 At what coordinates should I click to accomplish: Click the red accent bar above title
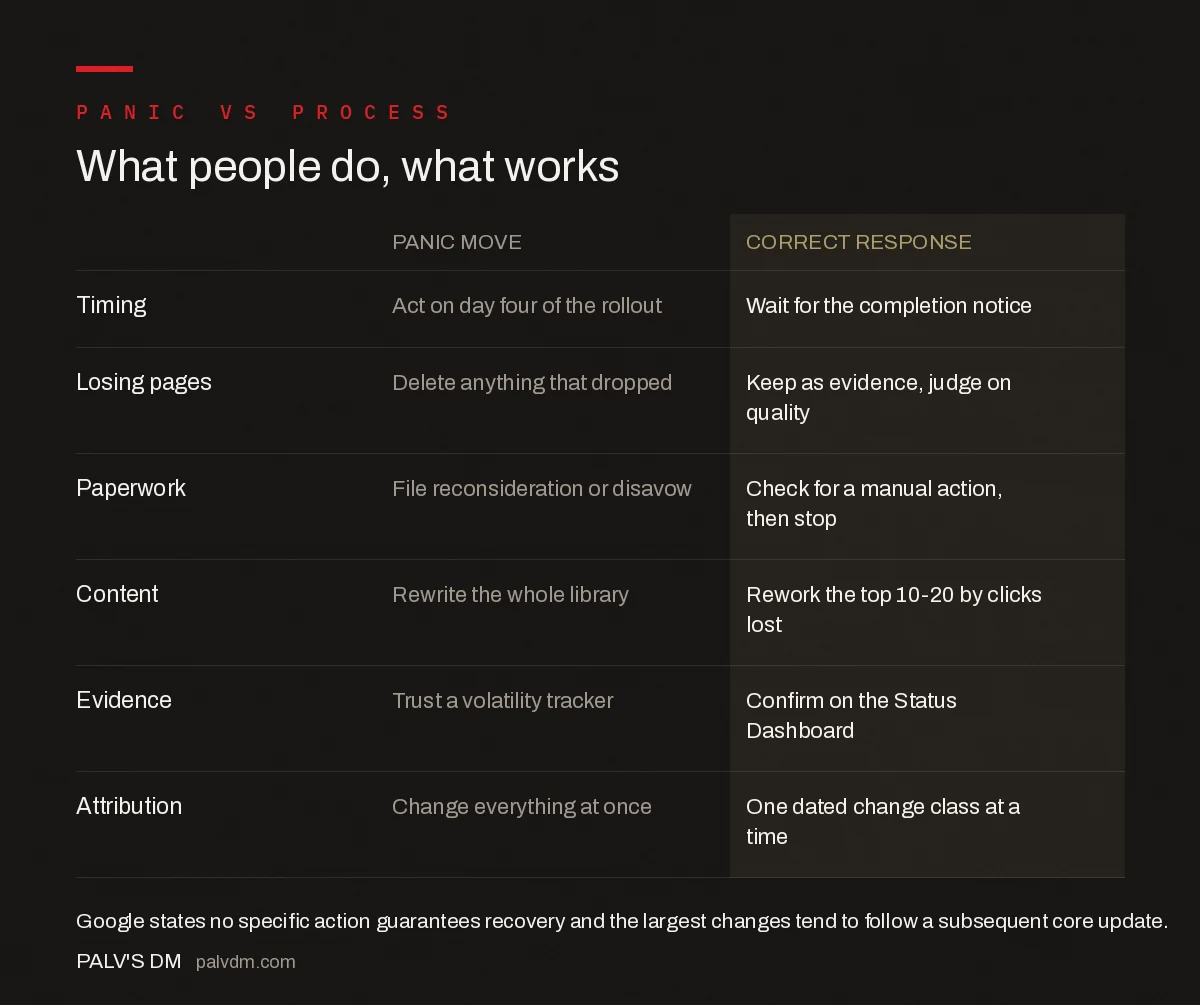point(104,69)
